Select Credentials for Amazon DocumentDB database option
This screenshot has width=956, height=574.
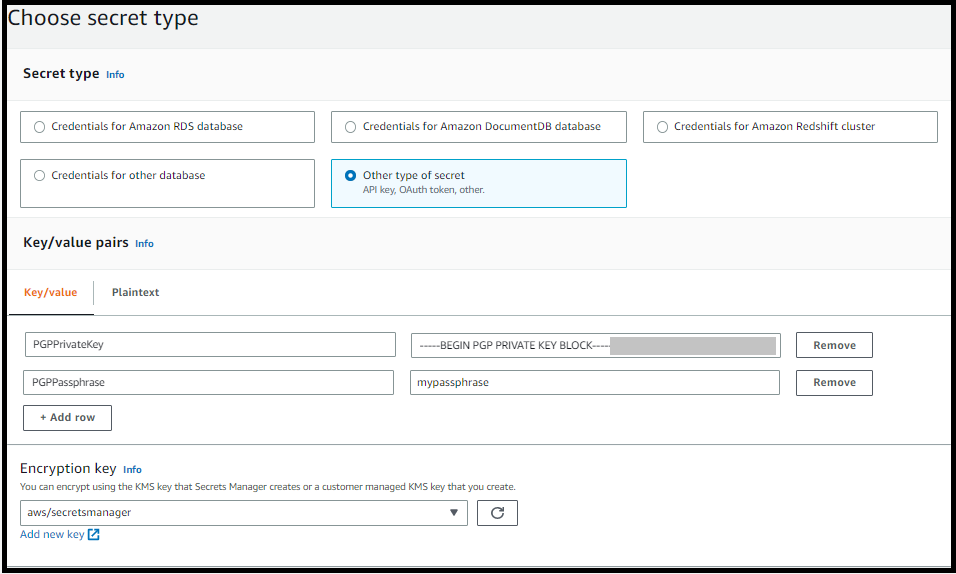350,127
